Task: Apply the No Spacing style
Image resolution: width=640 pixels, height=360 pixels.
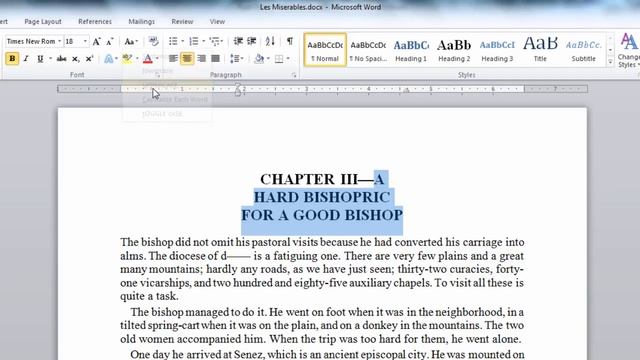Action: (x=368, y=50)
